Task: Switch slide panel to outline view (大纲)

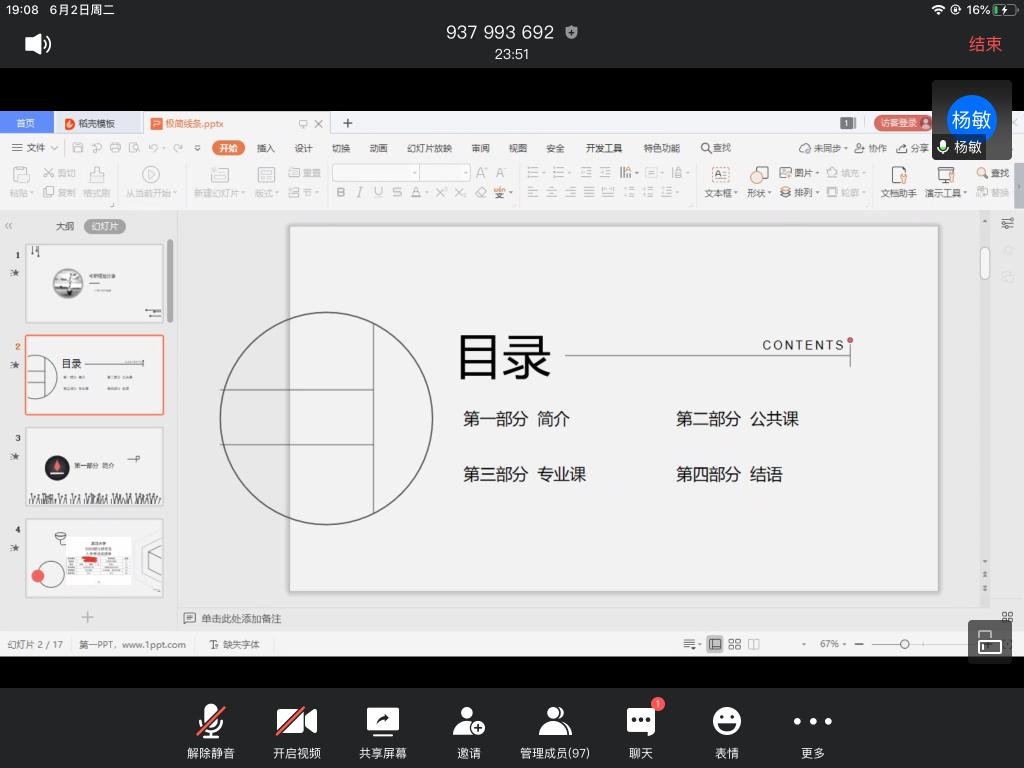Action: point(65,227)
